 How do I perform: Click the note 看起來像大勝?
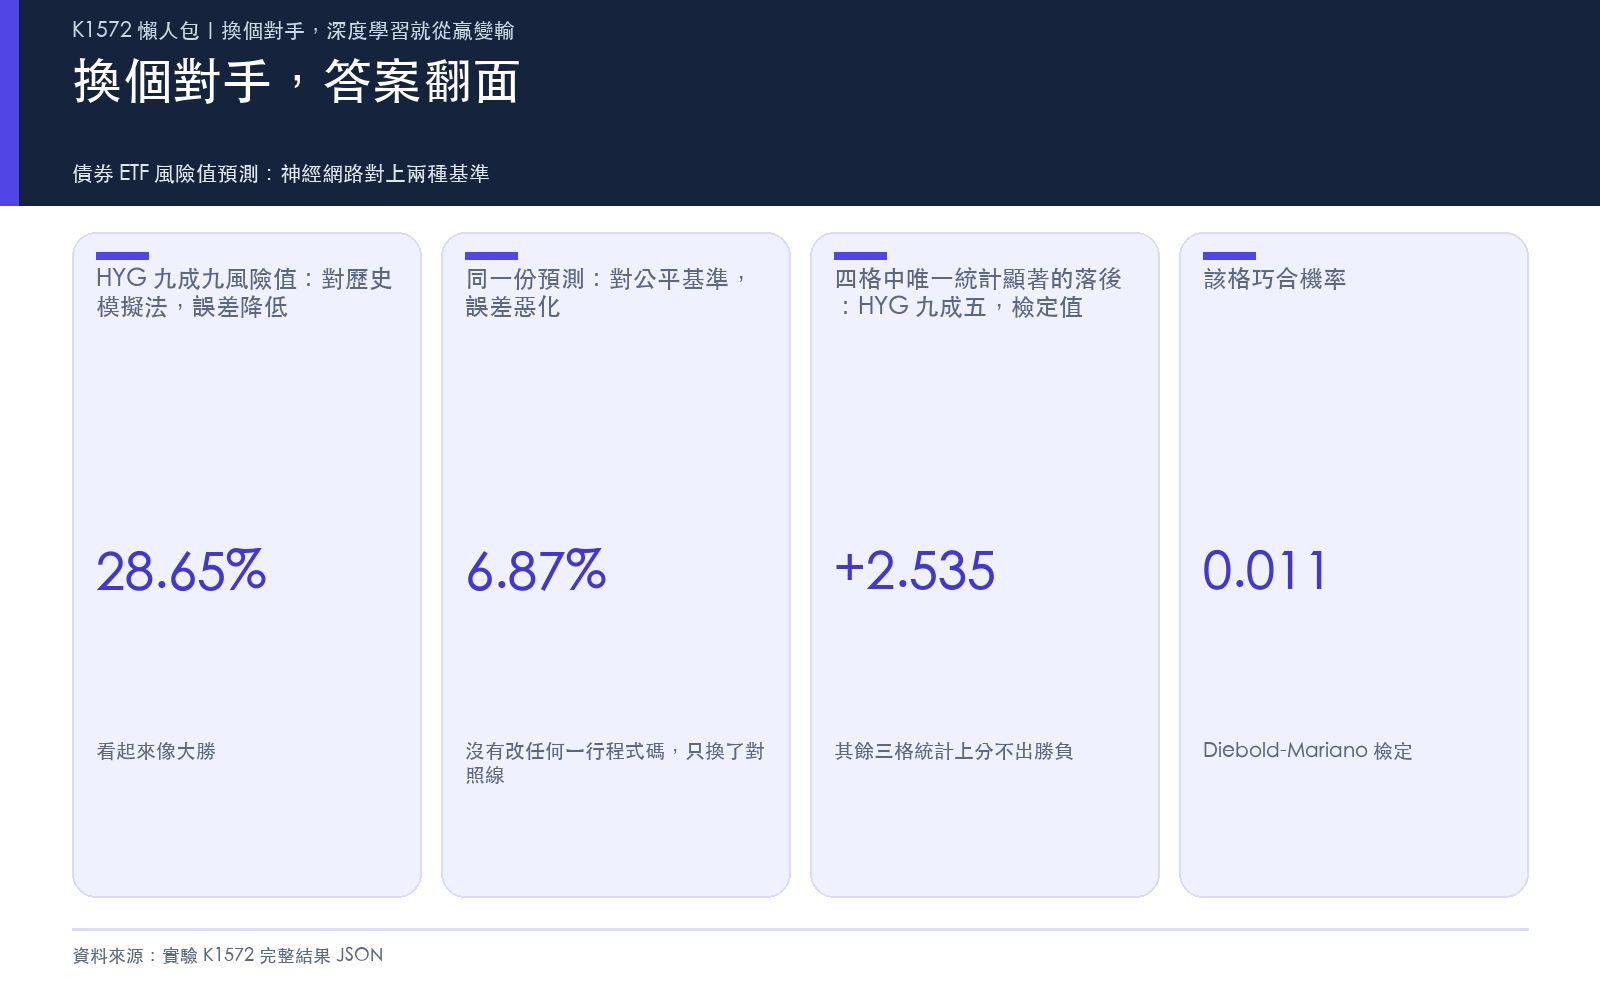pos(156,751)
